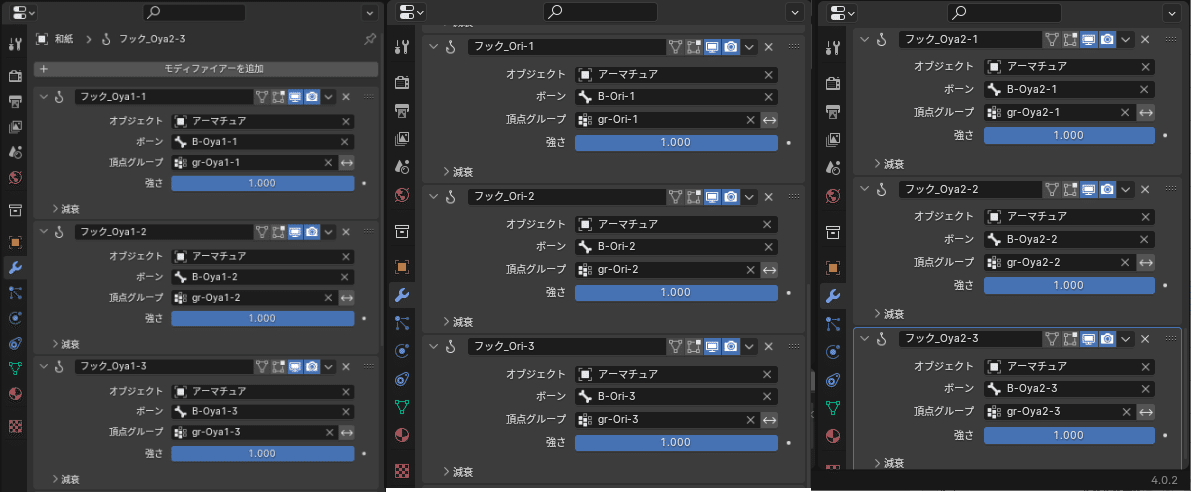Image resolution: width=1191 pixels, height=492 pixels.
Task: Adjust strength slider of フック_Oya1-2
Action: [263, 317]
